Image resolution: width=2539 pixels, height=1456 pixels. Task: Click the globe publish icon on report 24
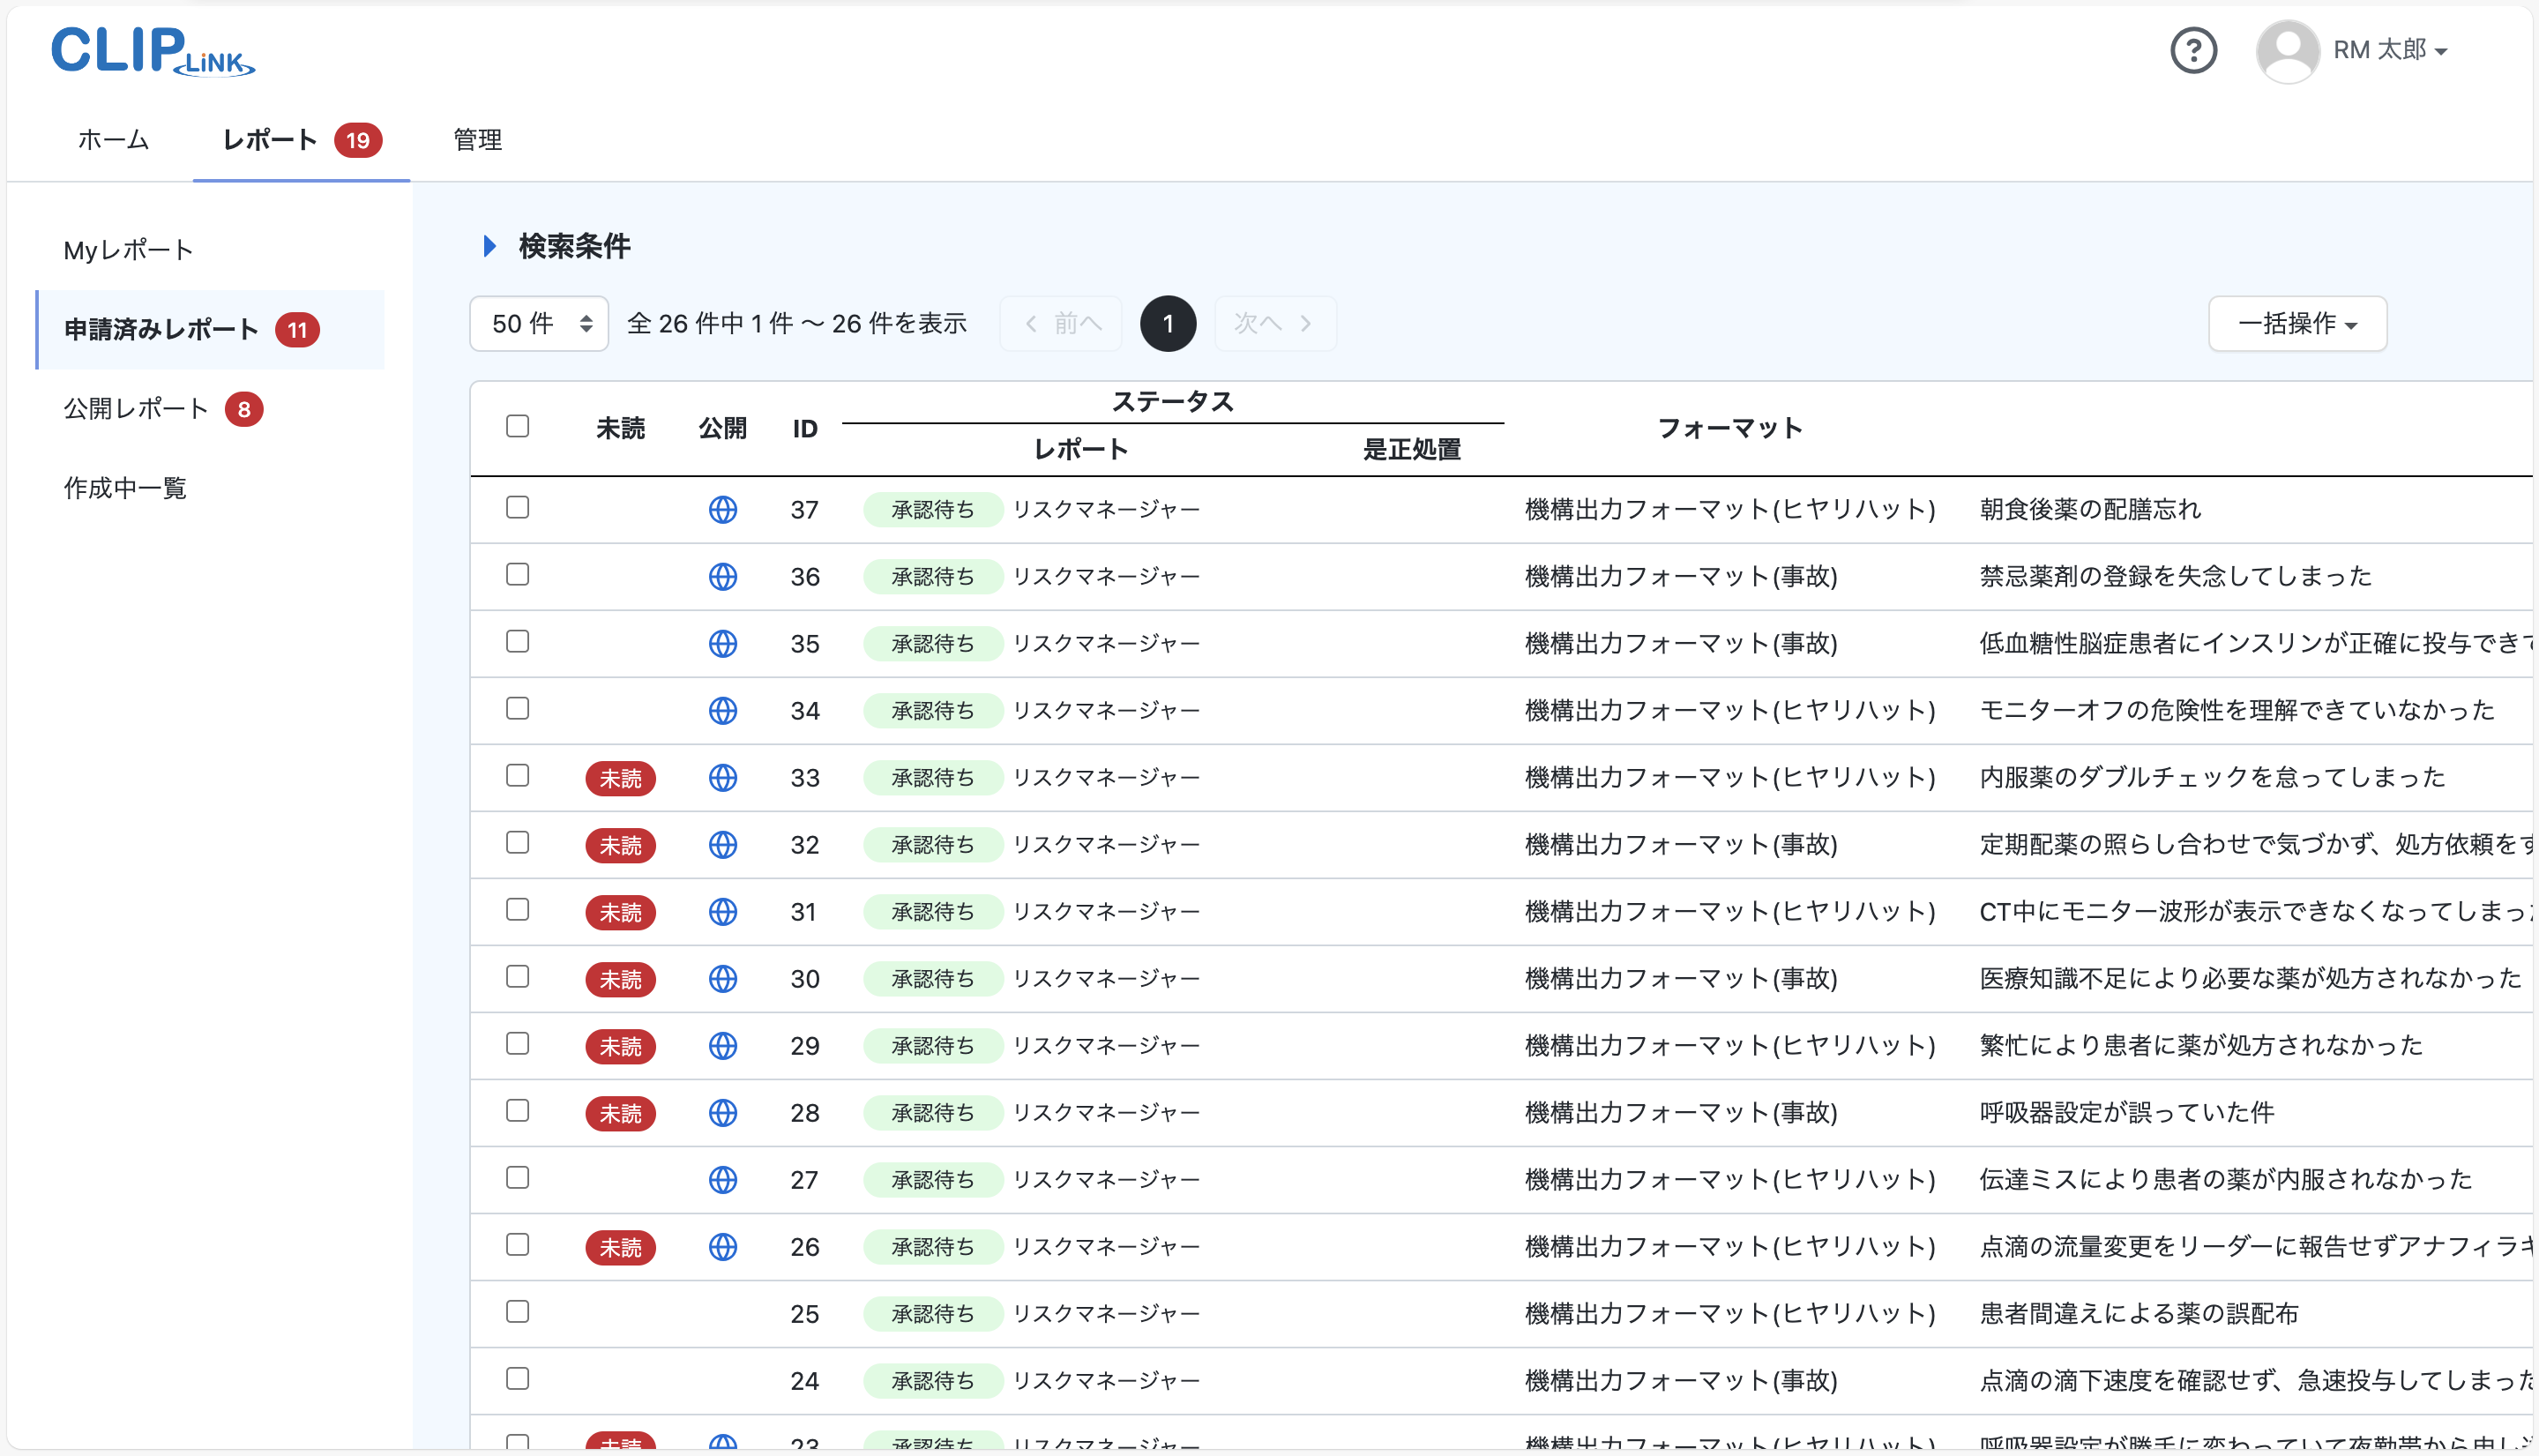click(723, 1380)
